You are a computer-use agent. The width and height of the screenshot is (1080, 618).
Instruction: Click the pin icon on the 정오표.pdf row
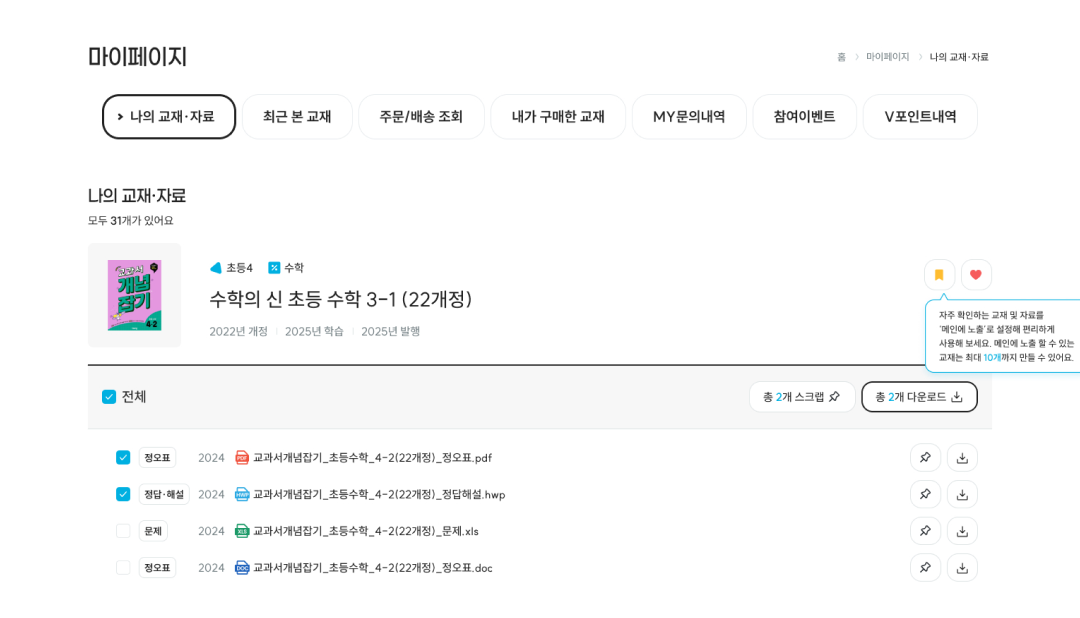click(925, 457)
